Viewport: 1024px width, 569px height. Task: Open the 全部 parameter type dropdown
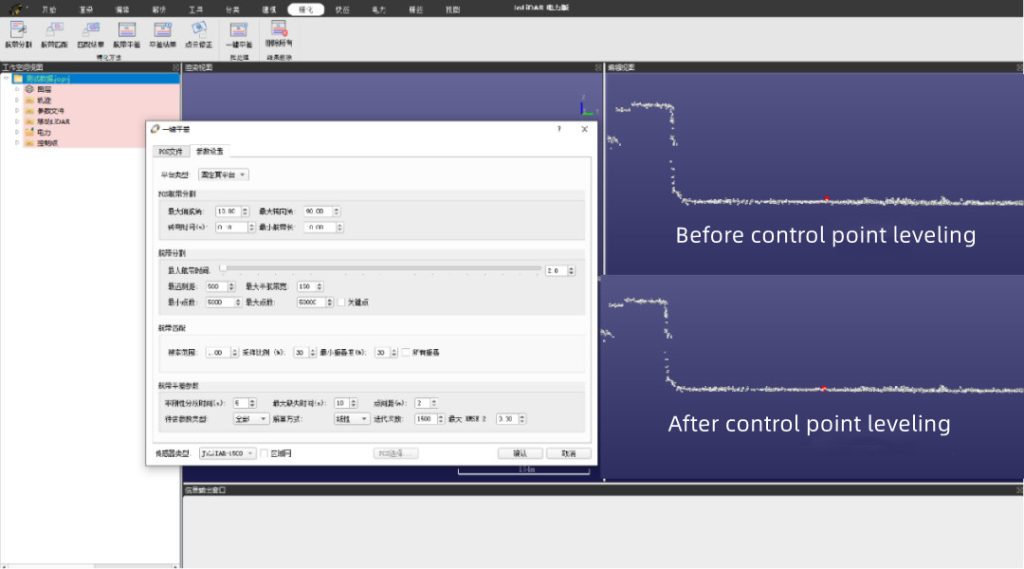point(251,419)
